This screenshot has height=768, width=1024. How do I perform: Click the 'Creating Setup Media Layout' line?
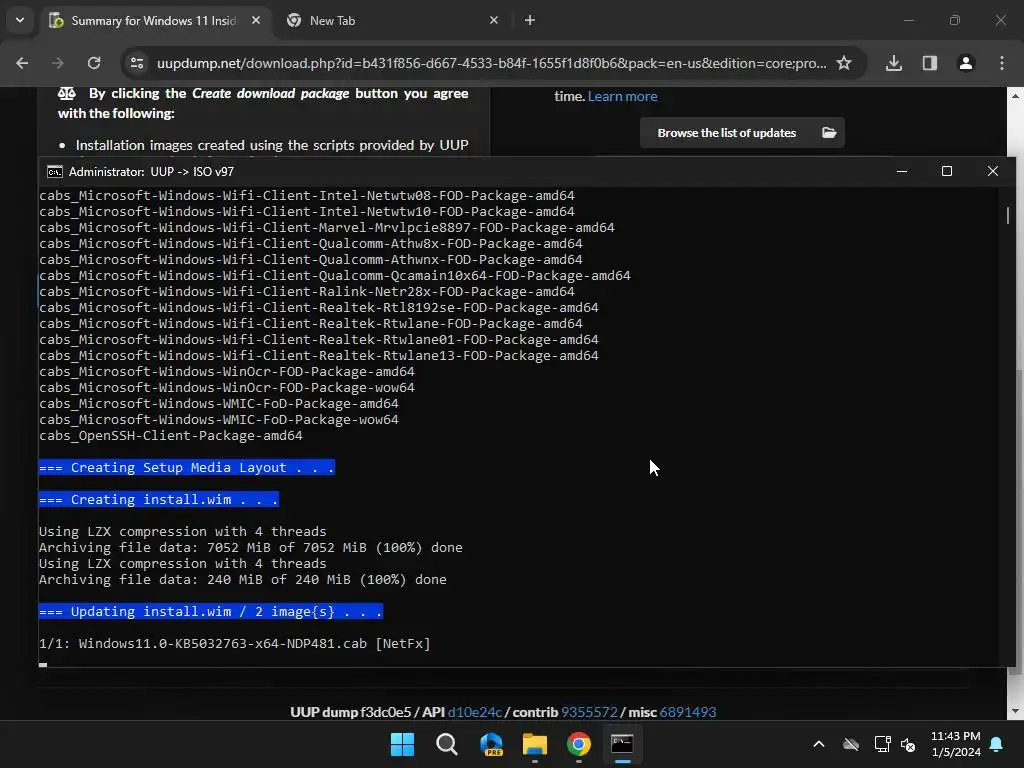[187, 468]
